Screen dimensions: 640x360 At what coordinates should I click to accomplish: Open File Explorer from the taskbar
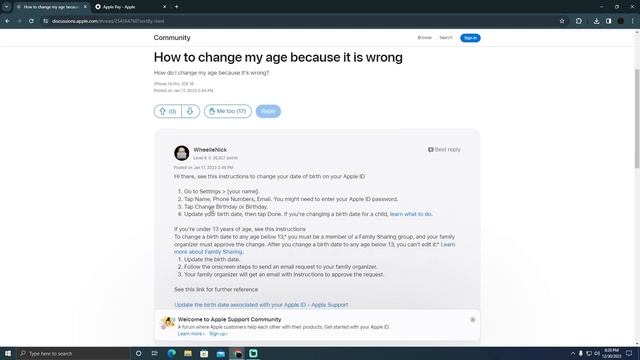click(x=188, y=353)
